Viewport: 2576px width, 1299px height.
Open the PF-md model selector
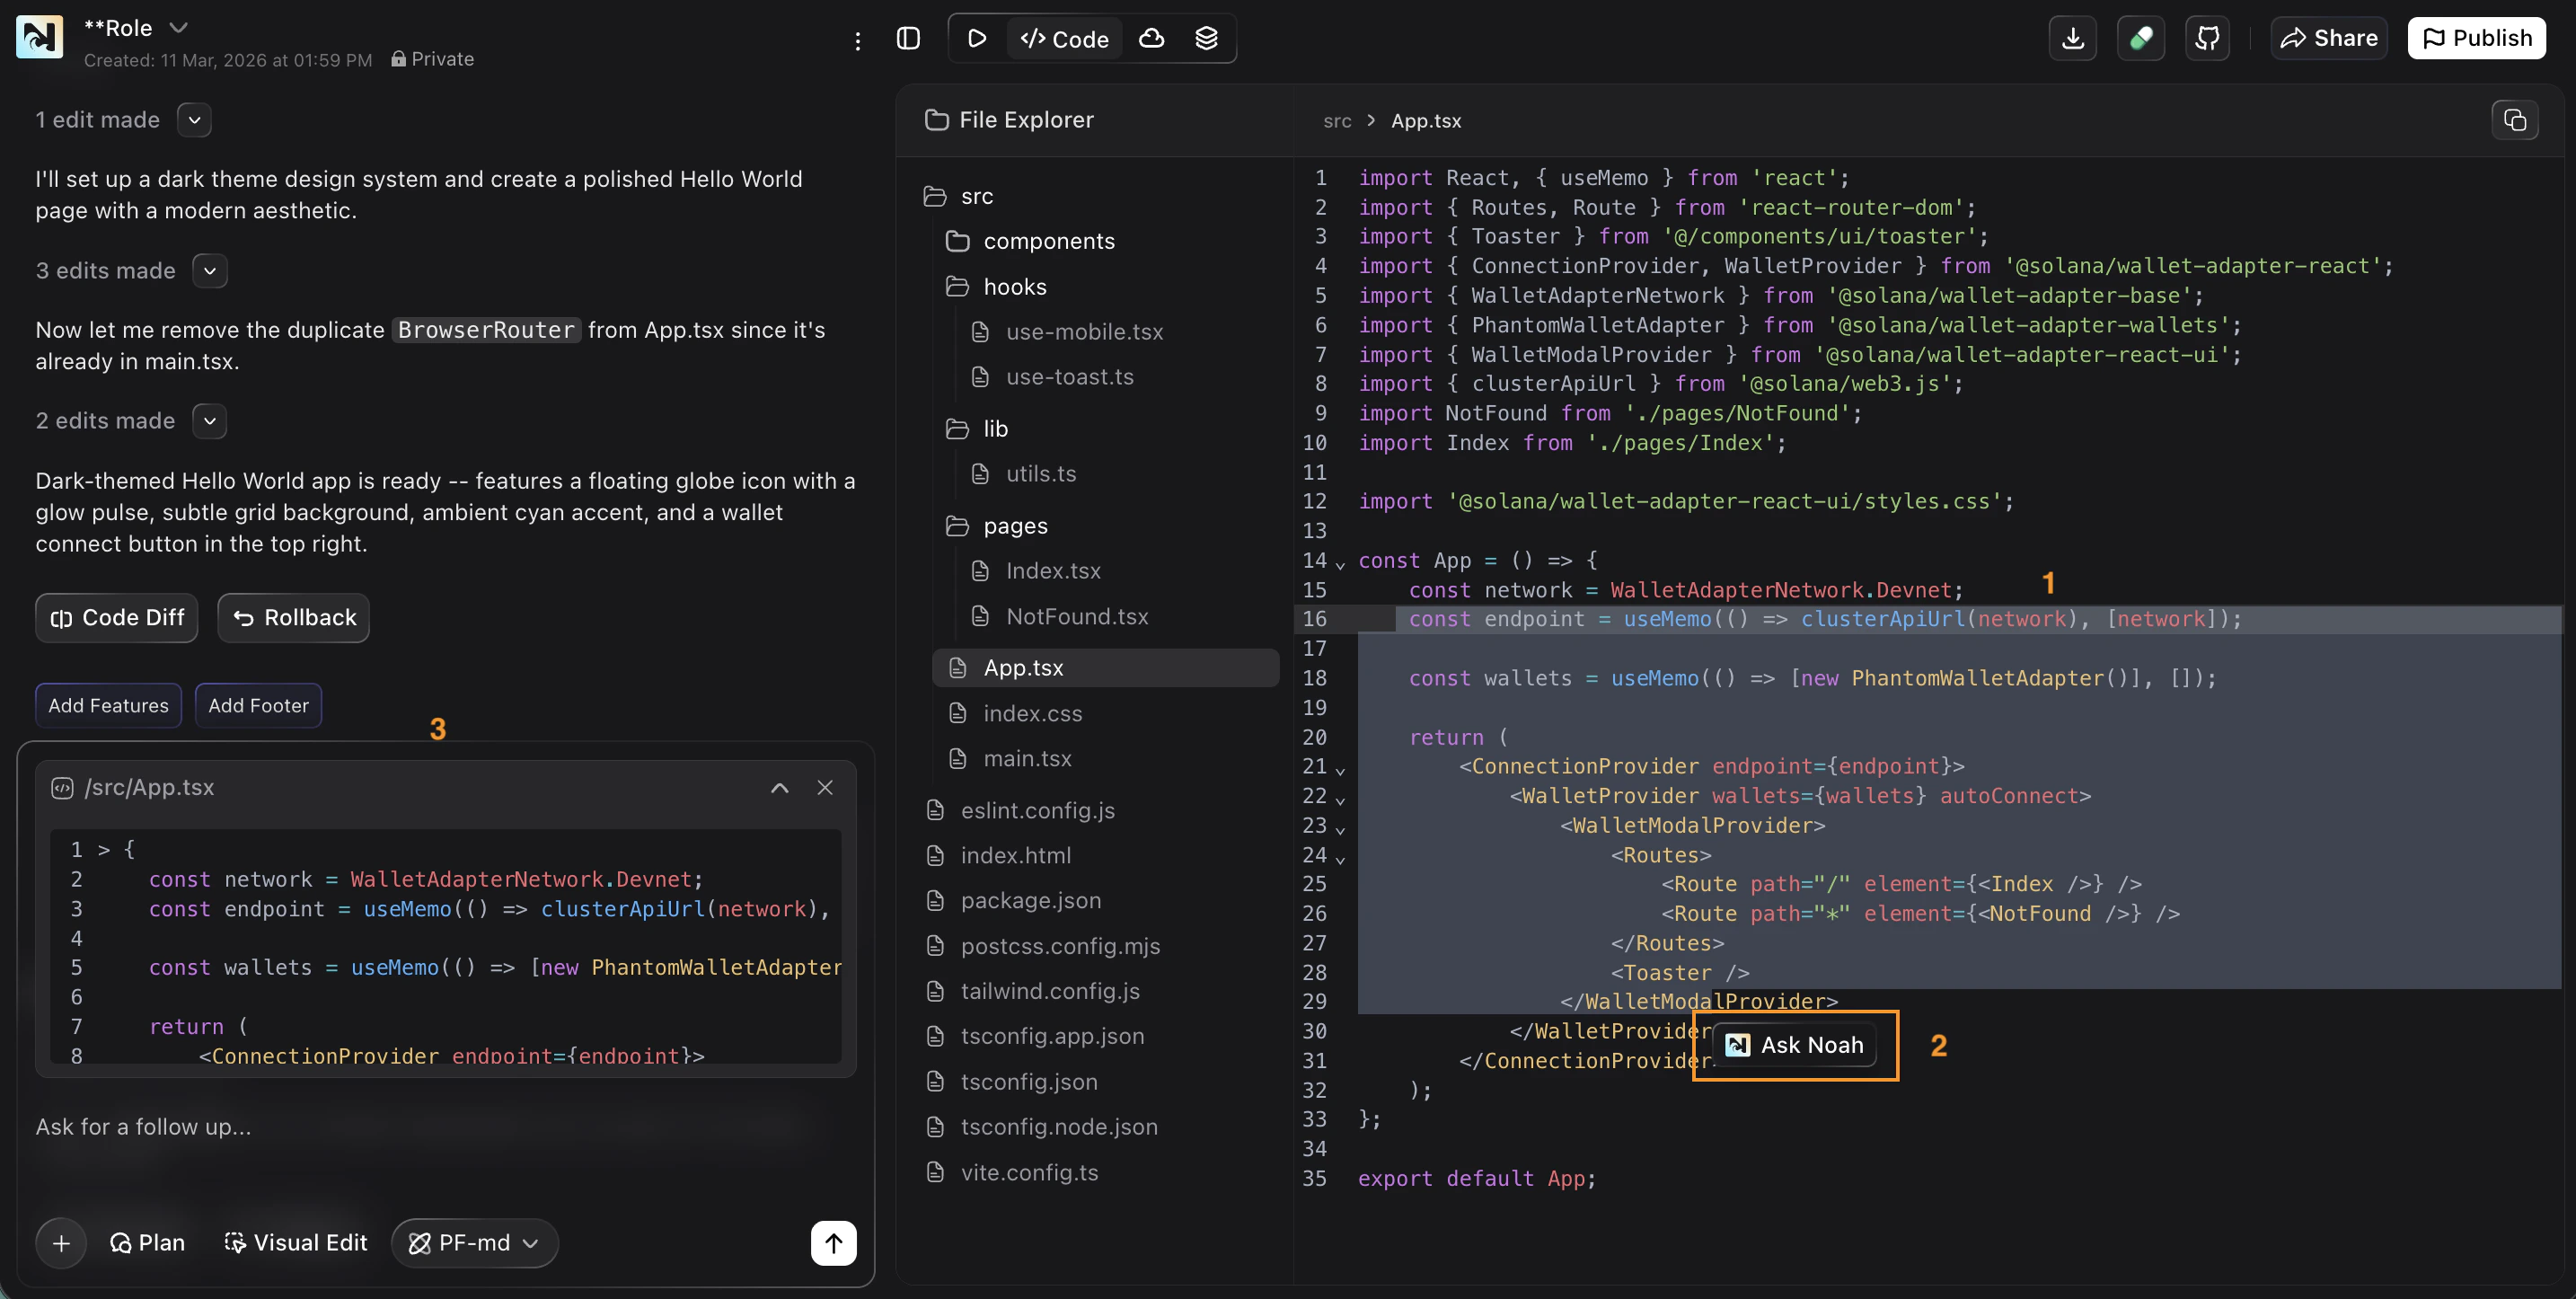click(x=474, y=1243)
